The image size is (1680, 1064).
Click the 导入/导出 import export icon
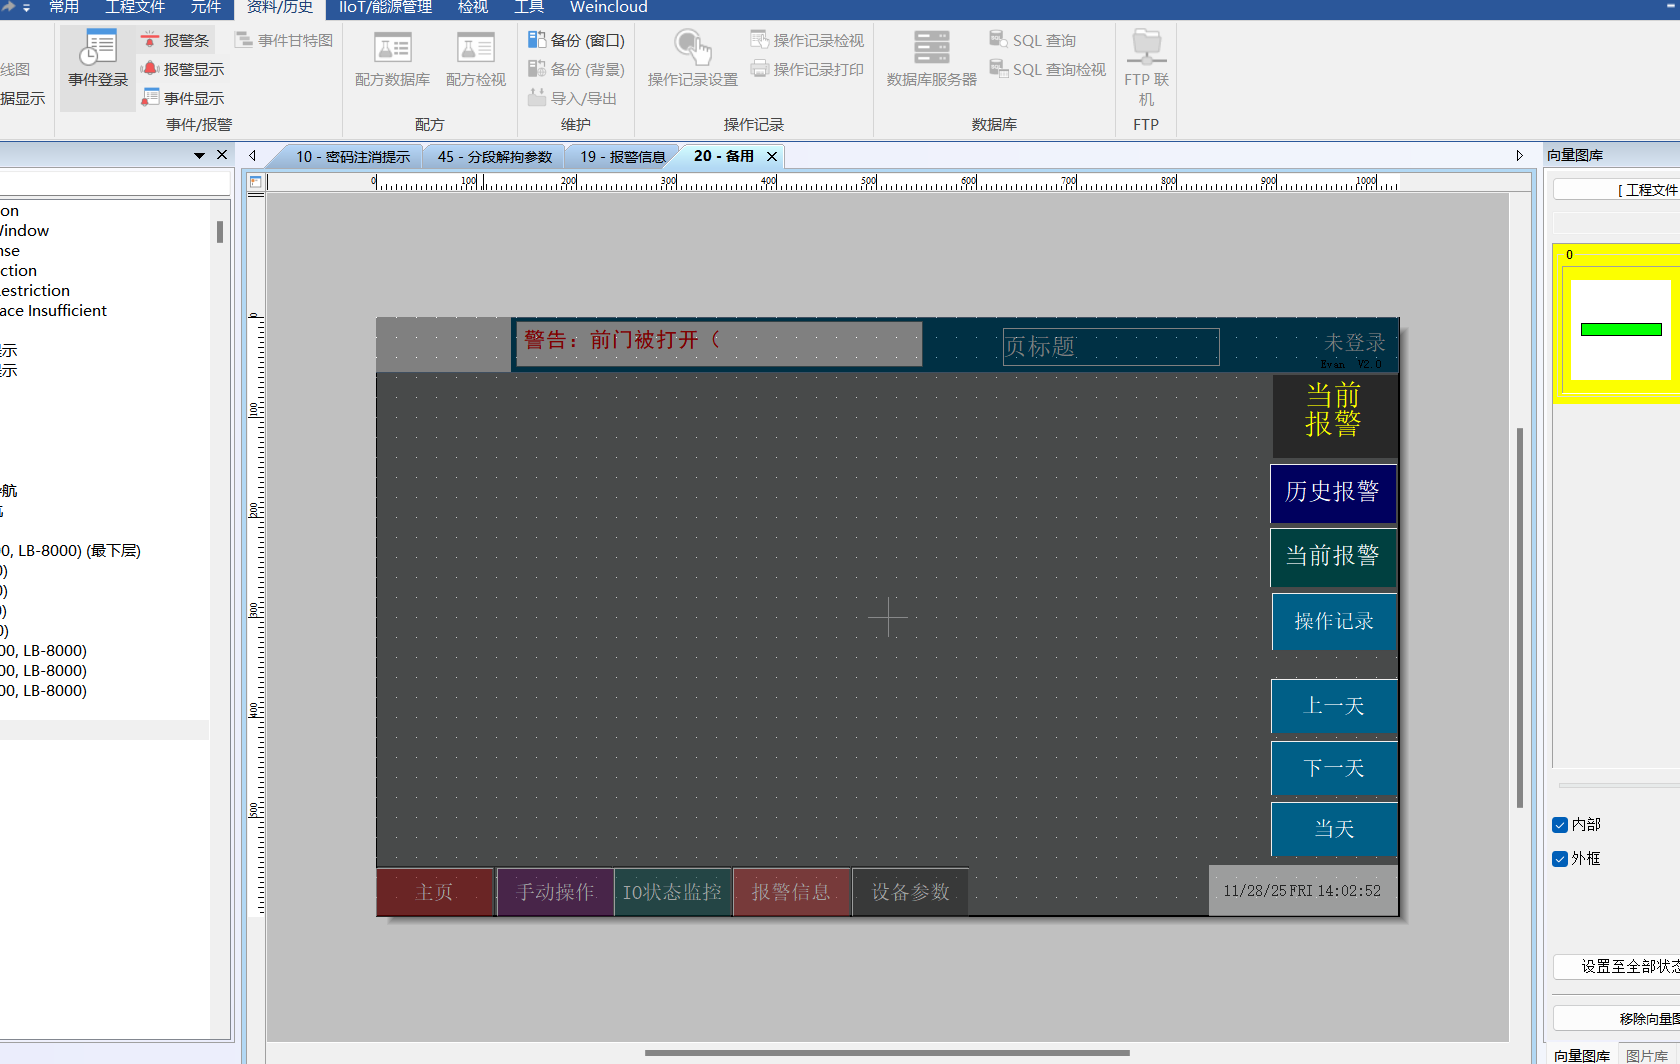pyautogui.click(x=537, y=98)
